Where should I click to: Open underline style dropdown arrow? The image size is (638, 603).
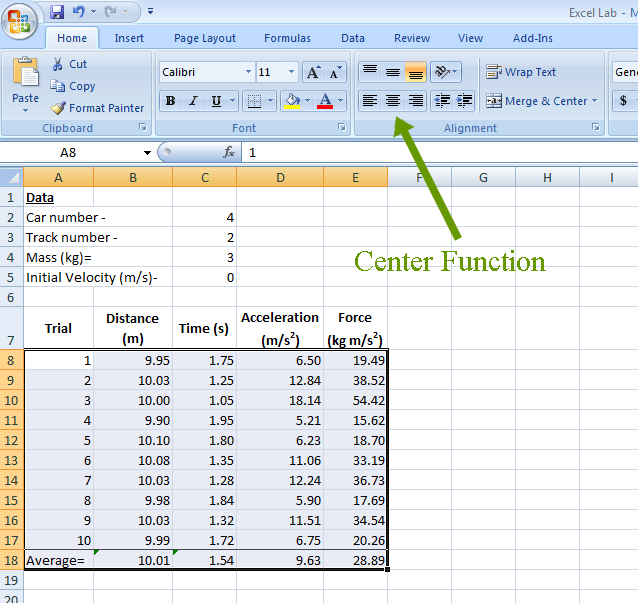point(232,101)
